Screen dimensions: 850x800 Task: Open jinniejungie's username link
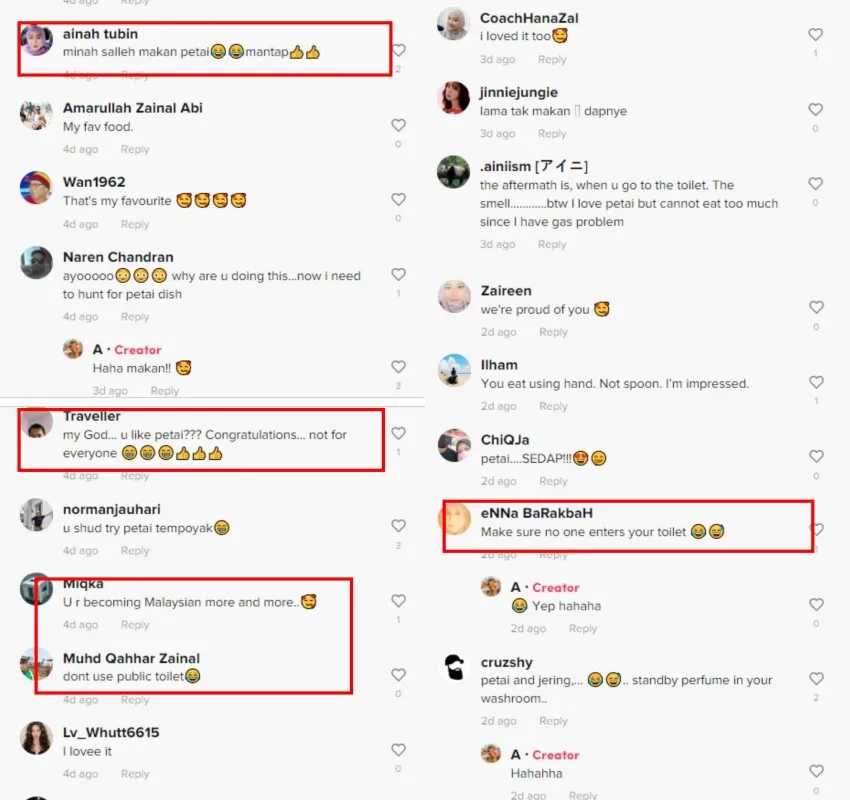pos(519,93)
